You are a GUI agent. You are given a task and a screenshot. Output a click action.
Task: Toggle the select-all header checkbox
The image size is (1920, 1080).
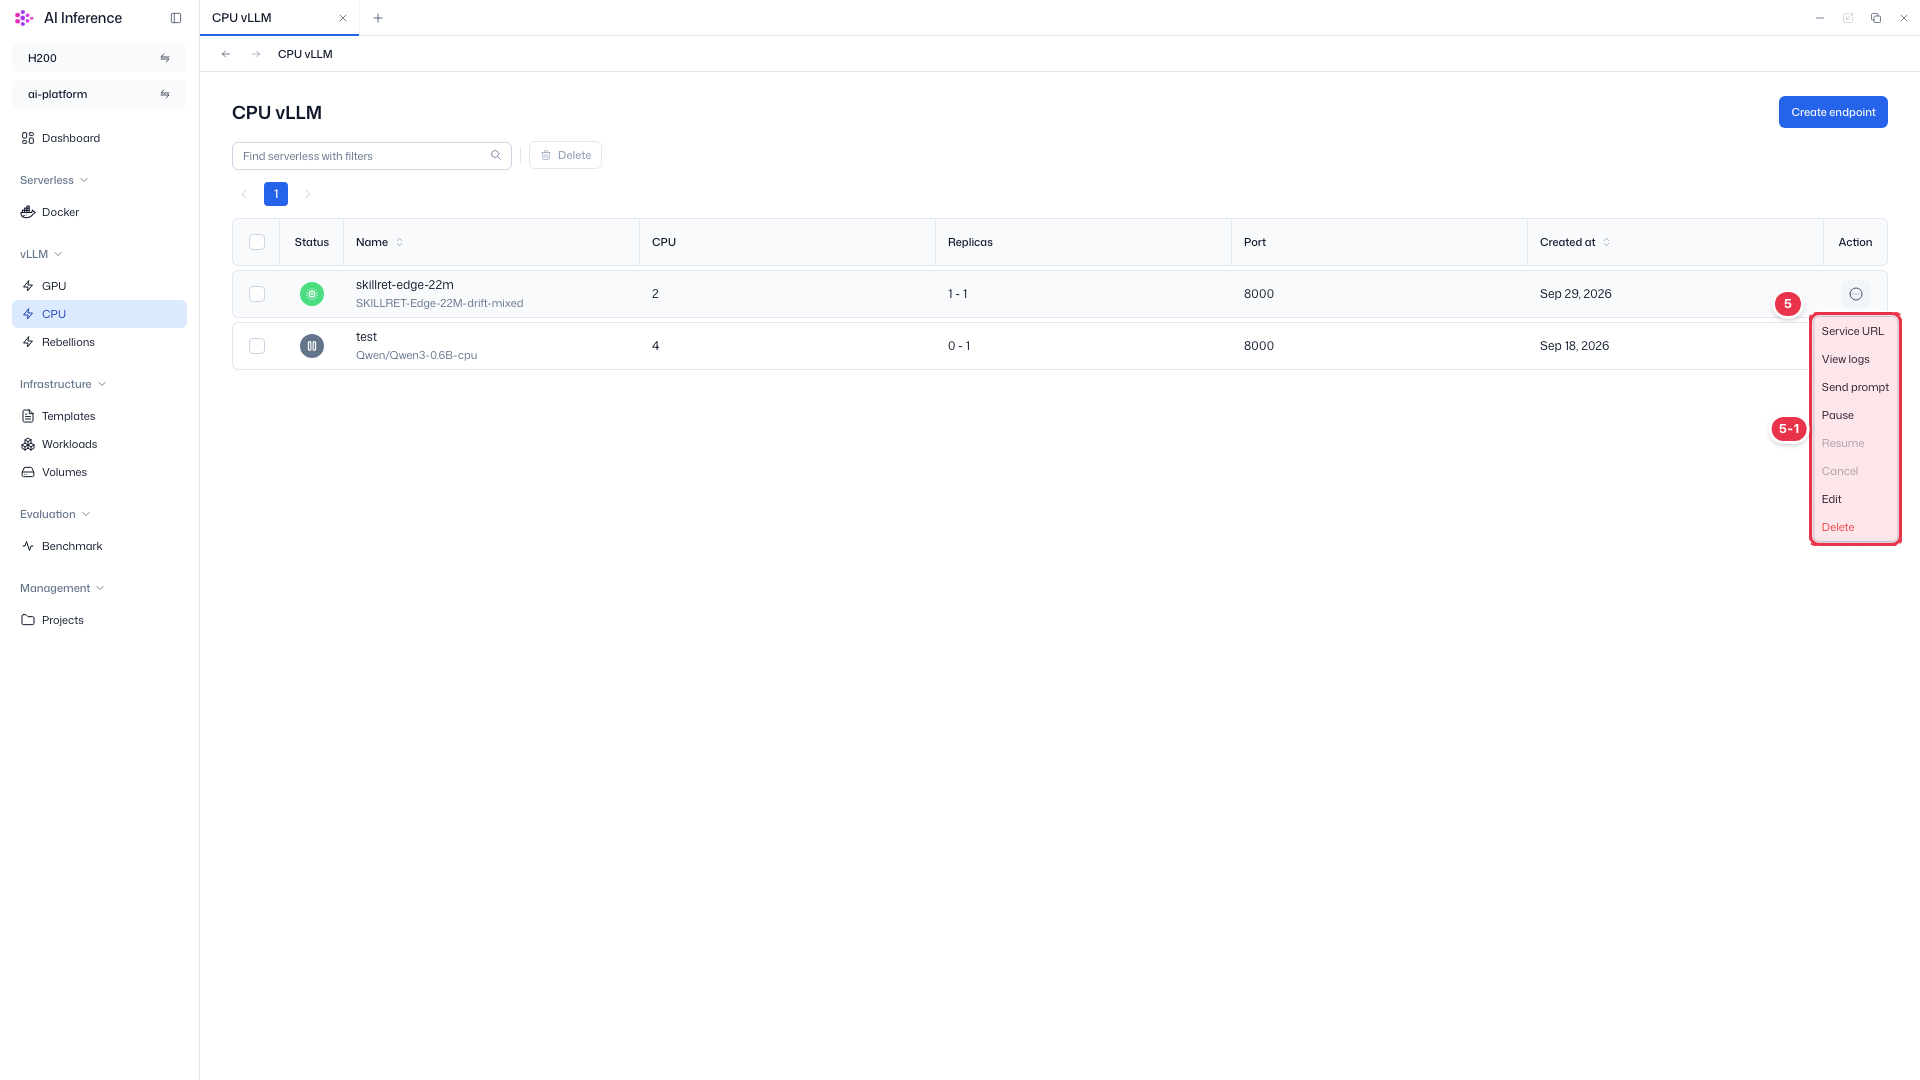(257, 242)
